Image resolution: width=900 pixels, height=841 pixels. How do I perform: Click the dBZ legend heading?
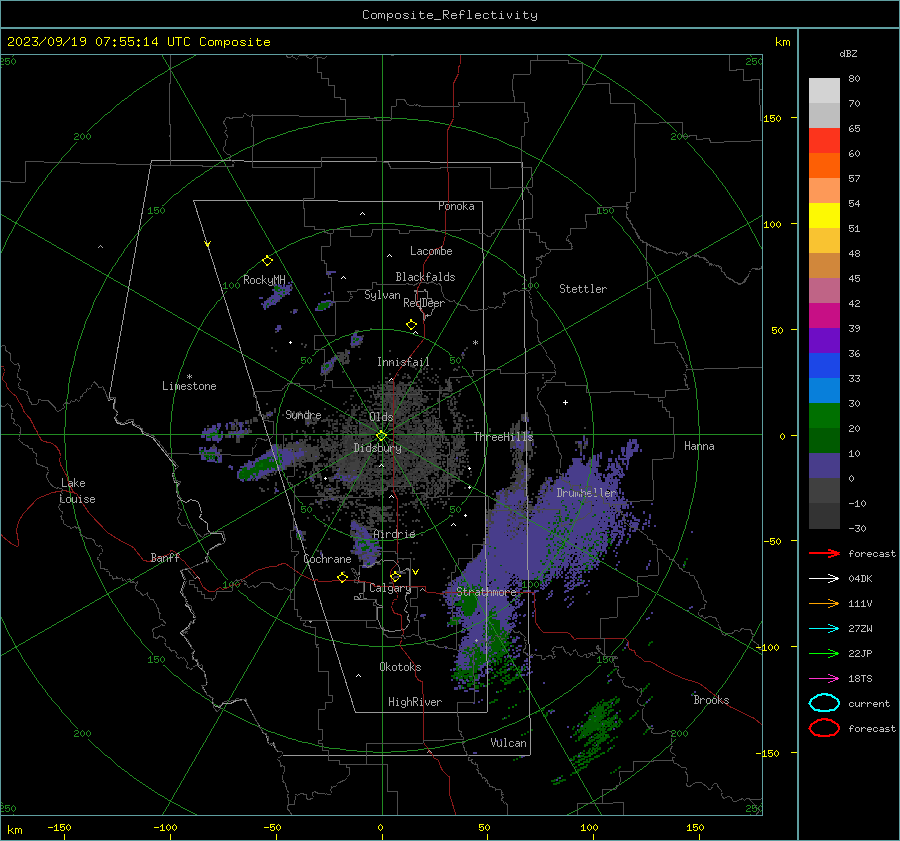point(848,53)
